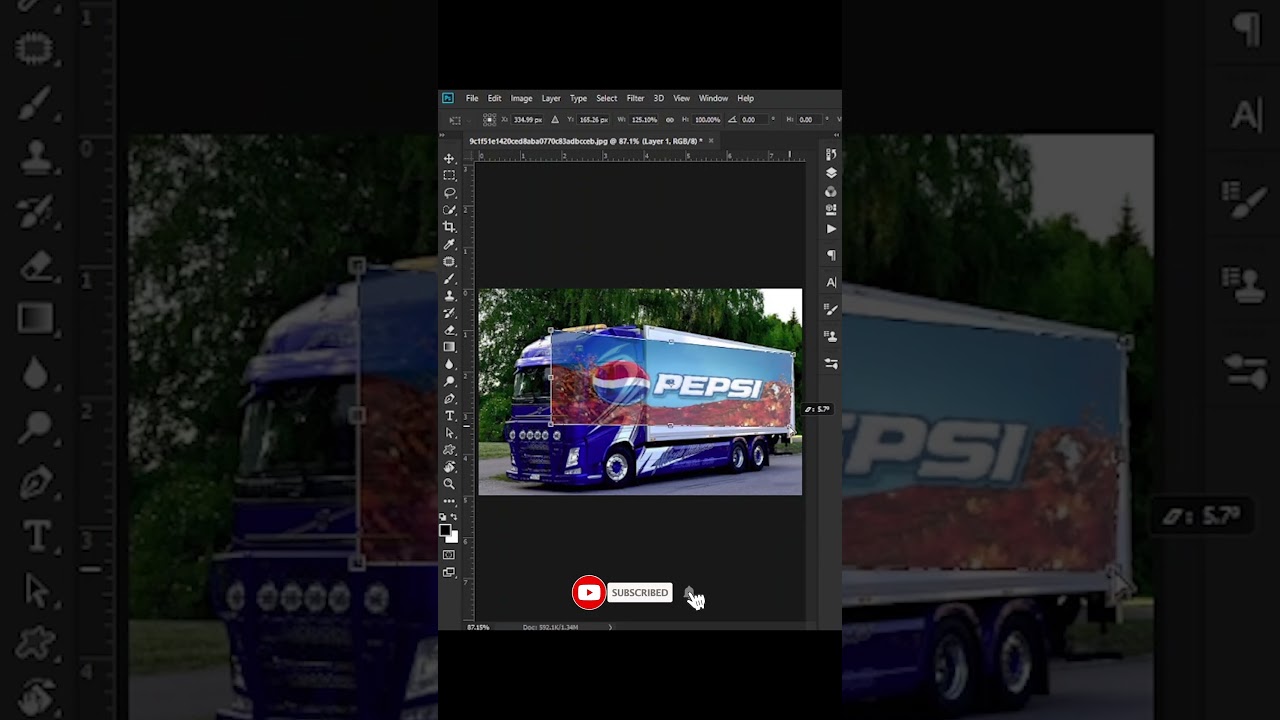This screenshot has height=720, width=1280.
Task: Open the Help menu
Action: (745, 98)
